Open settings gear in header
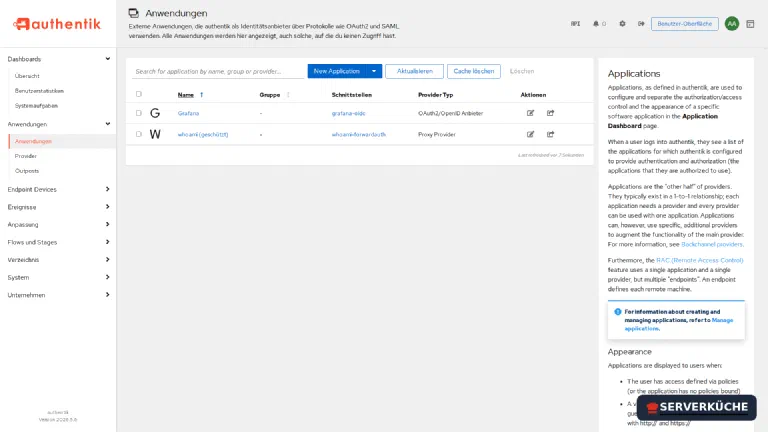Screen dimensions: 768x432 (622, 24)
